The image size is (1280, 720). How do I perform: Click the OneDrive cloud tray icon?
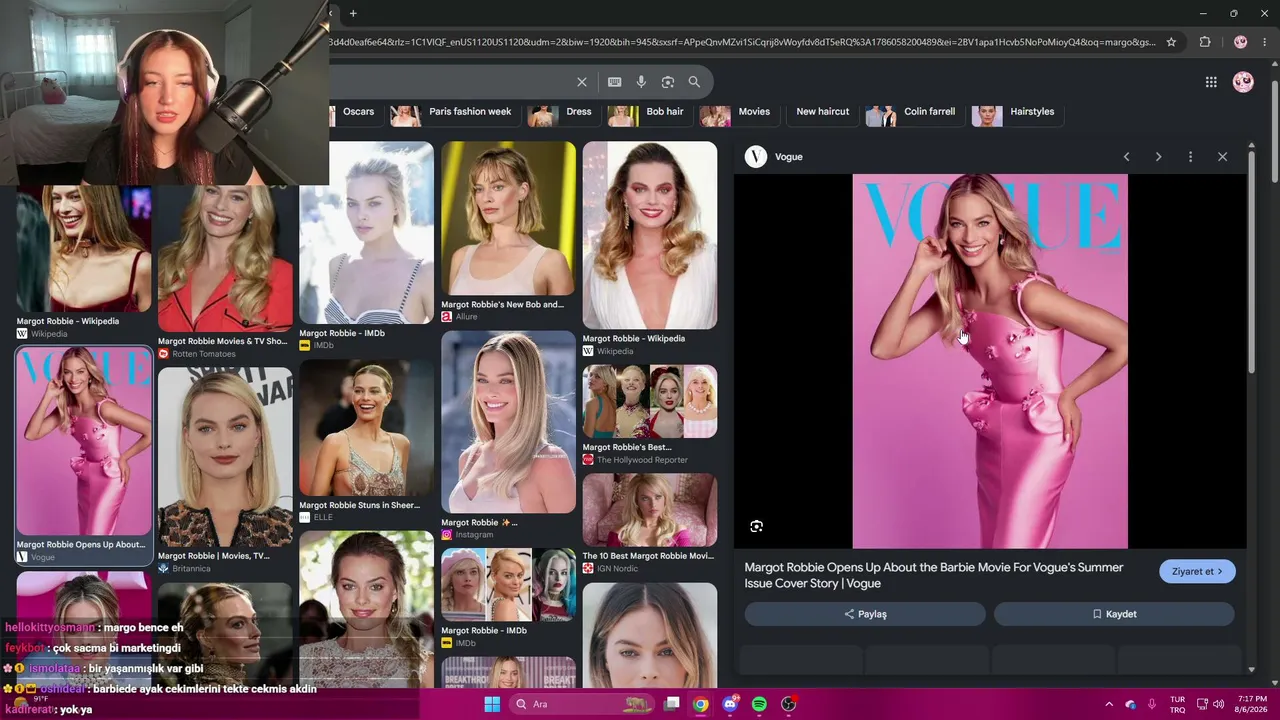pos(1130,704)
